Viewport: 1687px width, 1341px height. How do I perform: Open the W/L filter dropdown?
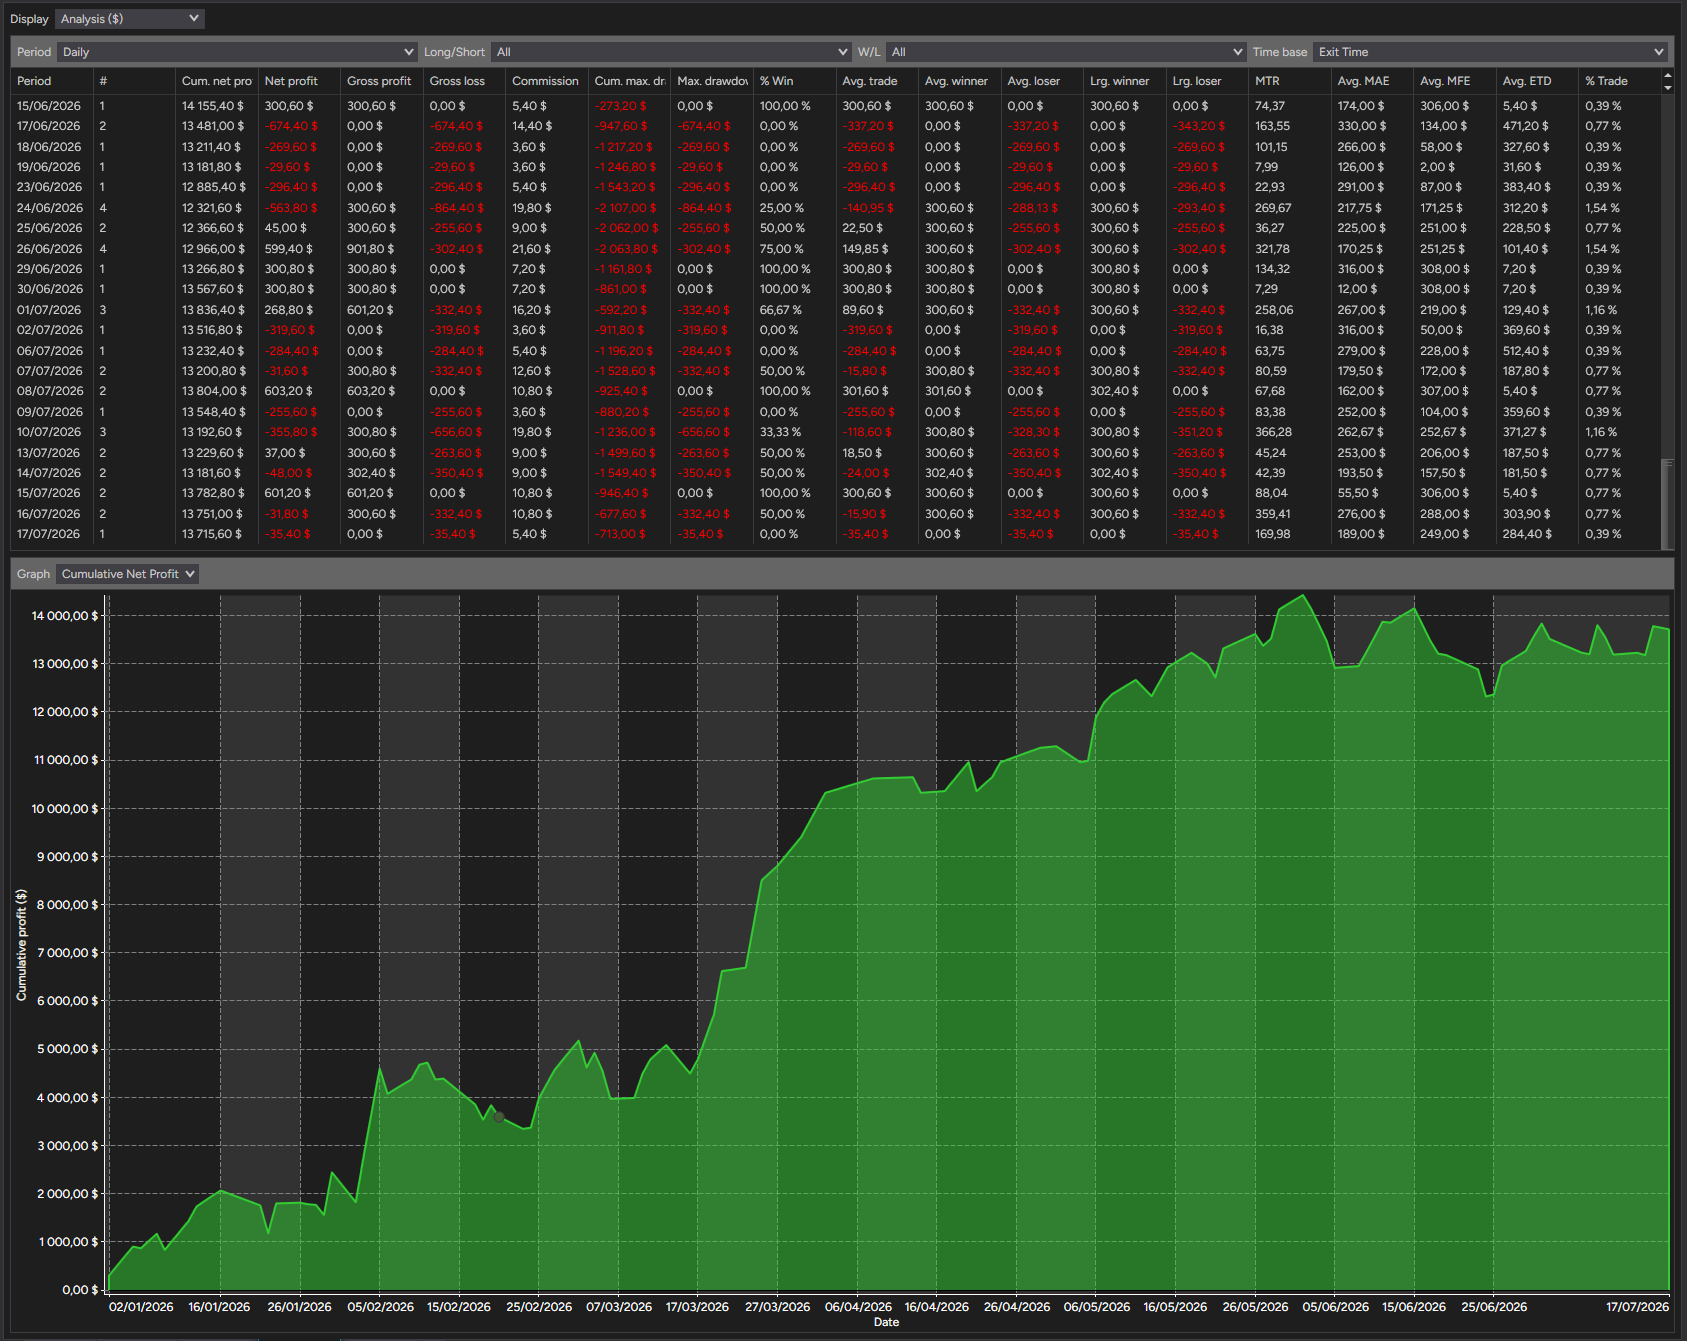pyautogui.click(x=1066, y=52)
